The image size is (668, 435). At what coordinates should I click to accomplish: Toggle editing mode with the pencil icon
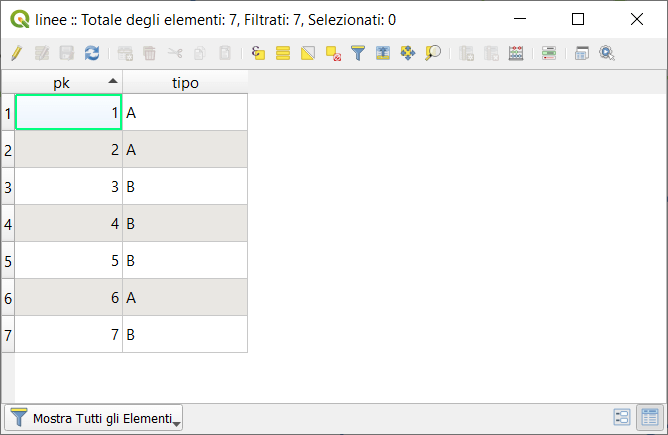(x=16, y=53)
